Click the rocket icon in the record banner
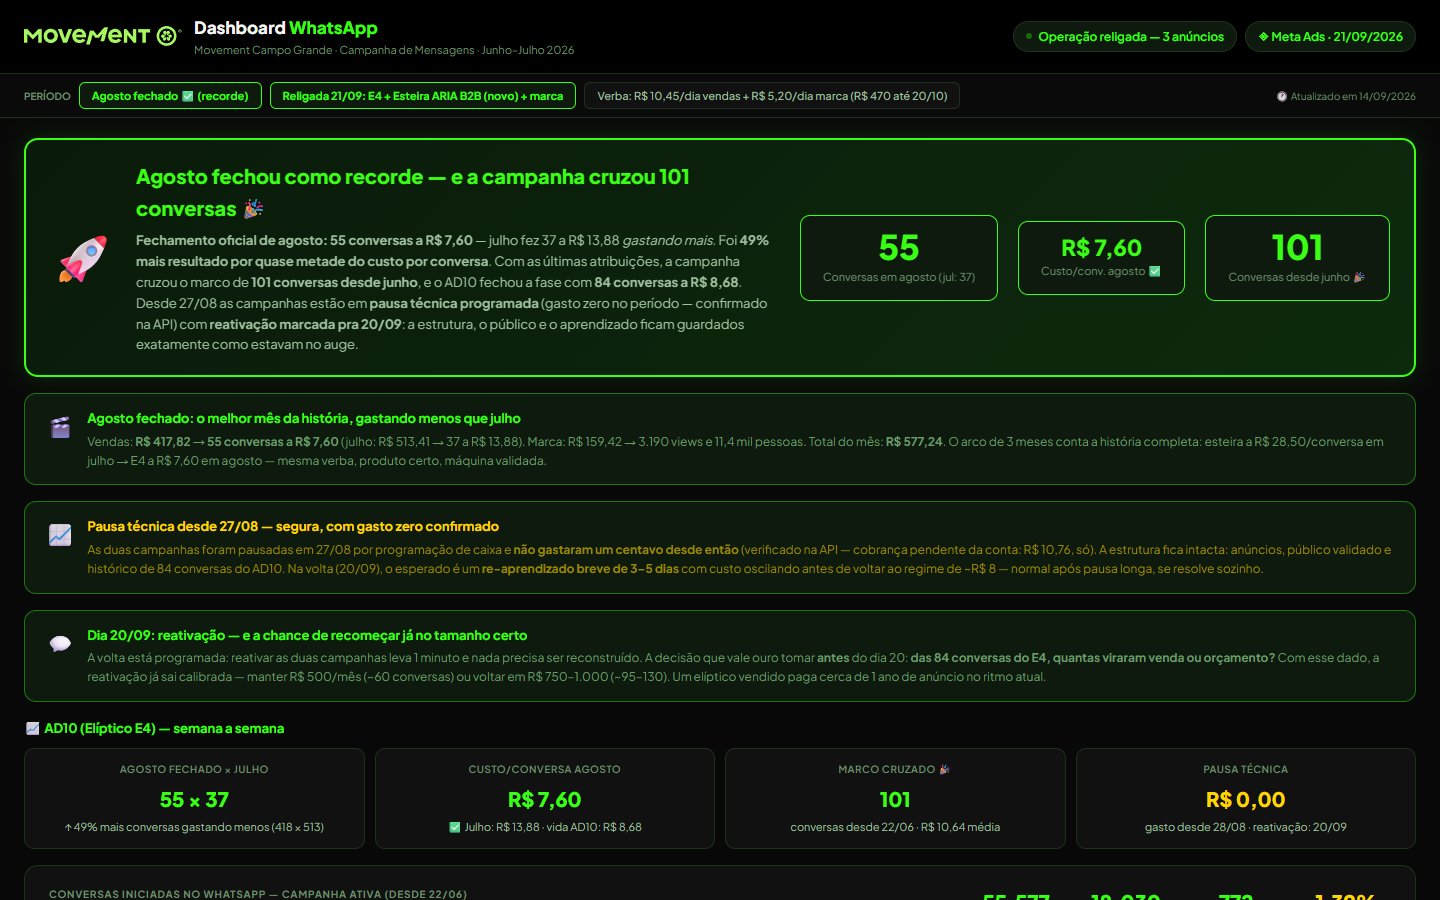 83,258
